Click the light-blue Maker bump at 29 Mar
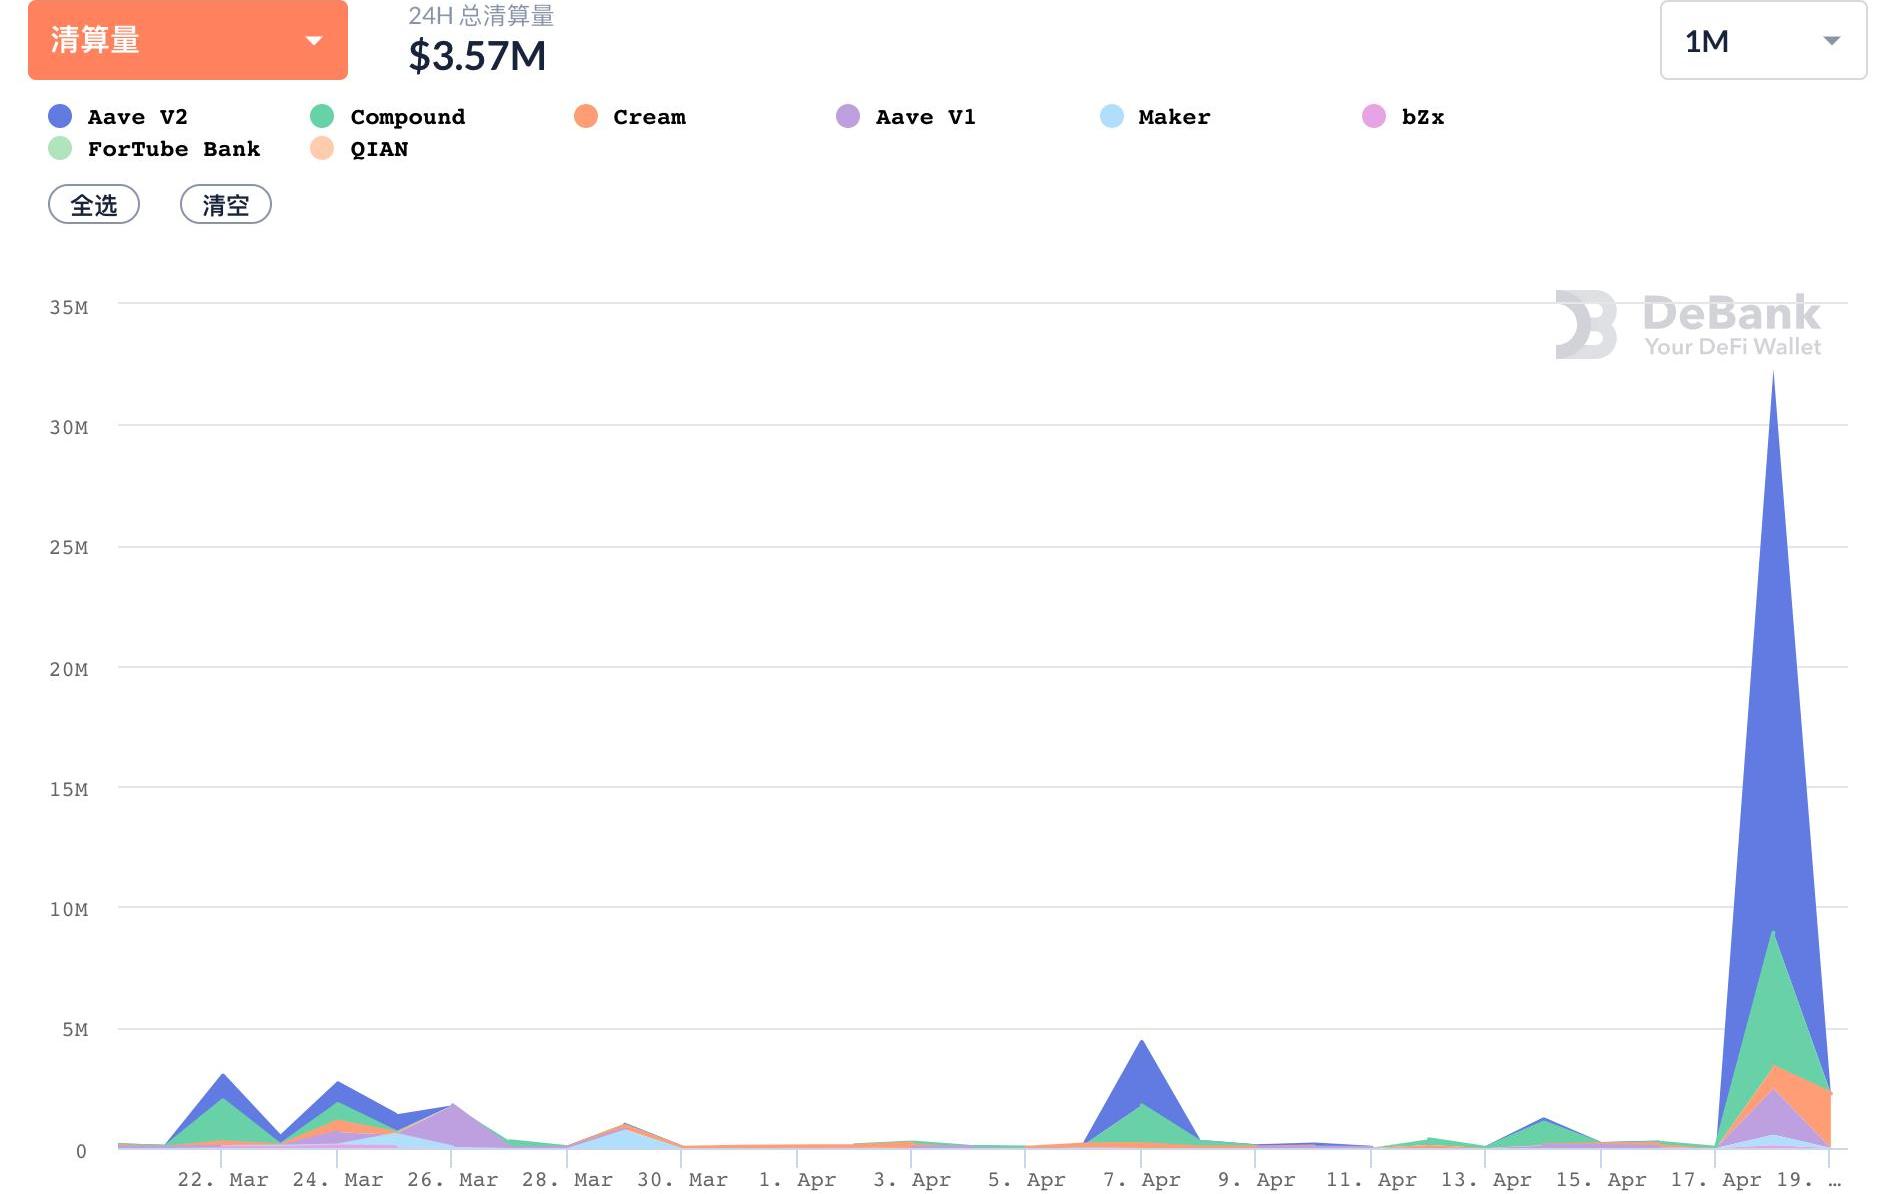Screen dimensions: 1894x1194 (x=625, y=1138)
